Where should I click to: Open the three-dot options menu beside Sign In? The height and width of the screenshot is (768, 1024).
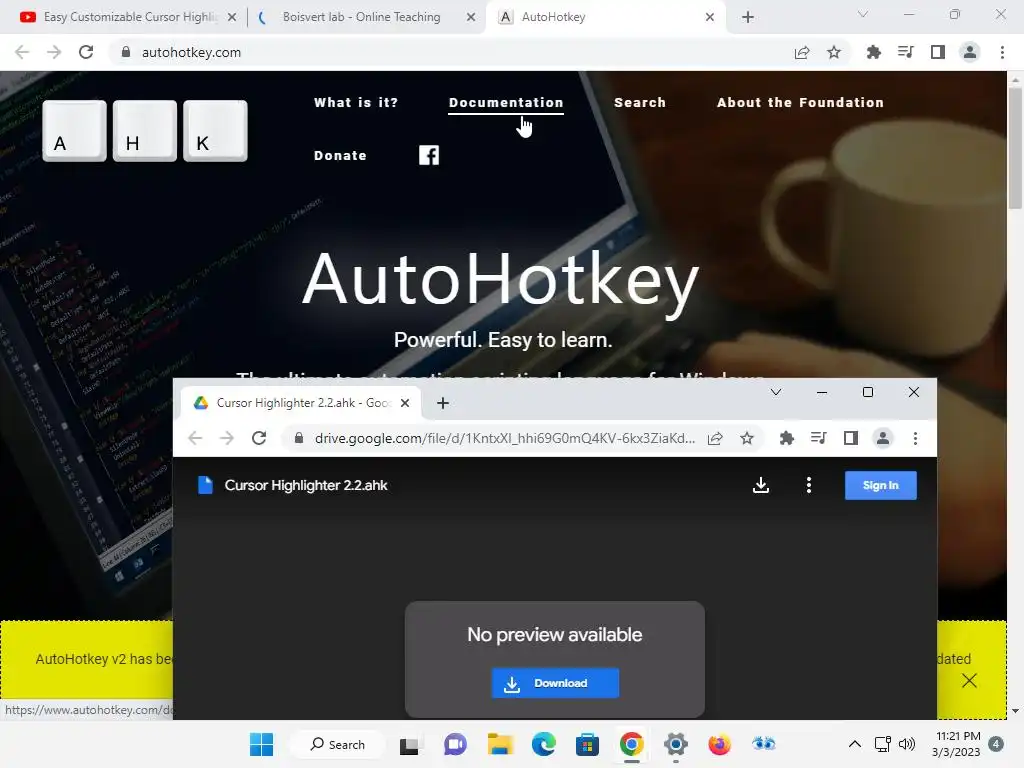tap(808, 485)
